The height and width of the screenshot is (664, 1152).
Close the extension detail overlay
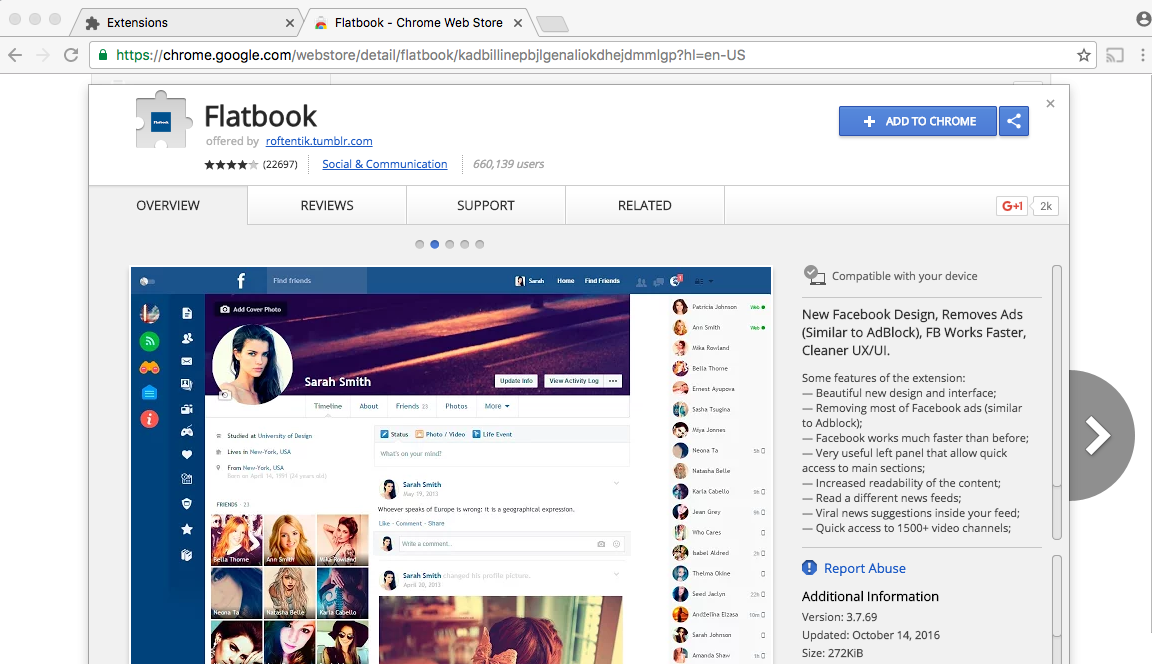[x=1051, y=104]
